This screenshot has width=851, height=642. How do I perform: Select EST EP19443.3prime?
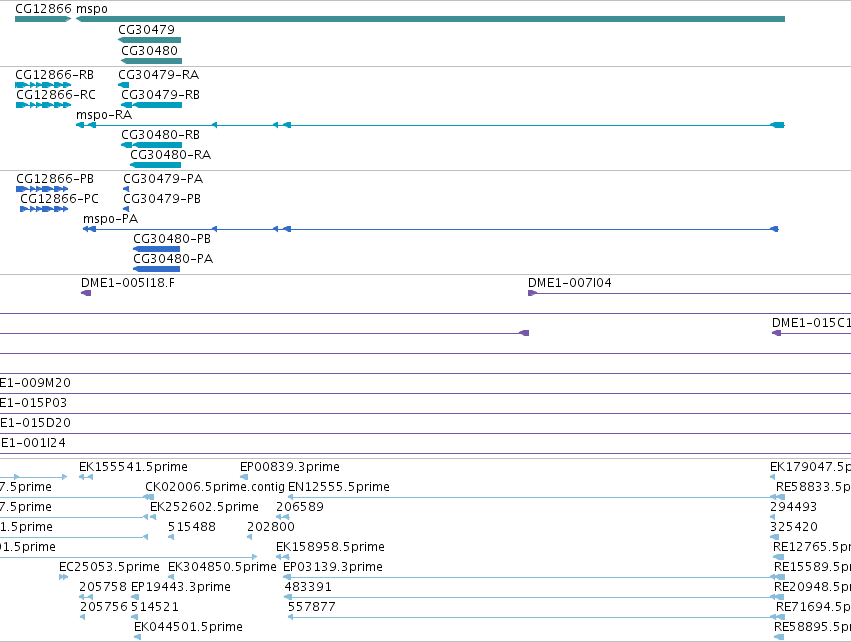coord(135,597)
